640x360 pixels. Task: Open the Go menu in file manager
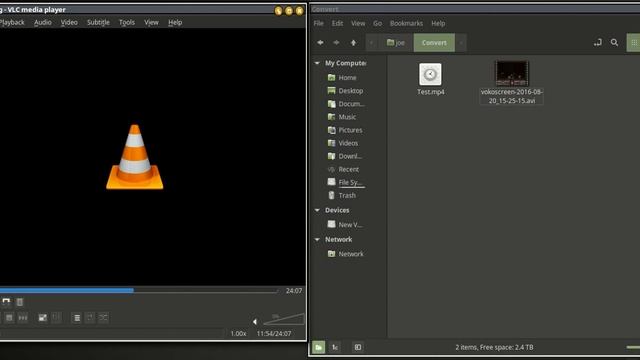click(378, 23)
